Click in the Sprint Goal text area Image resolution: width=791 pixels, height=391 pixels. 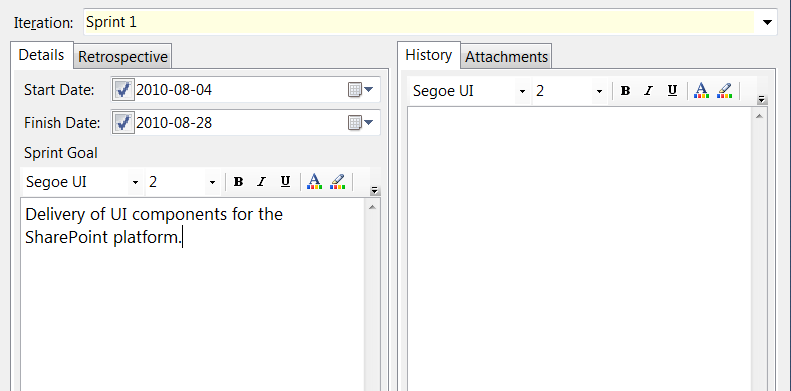click(x=193, y=294)
